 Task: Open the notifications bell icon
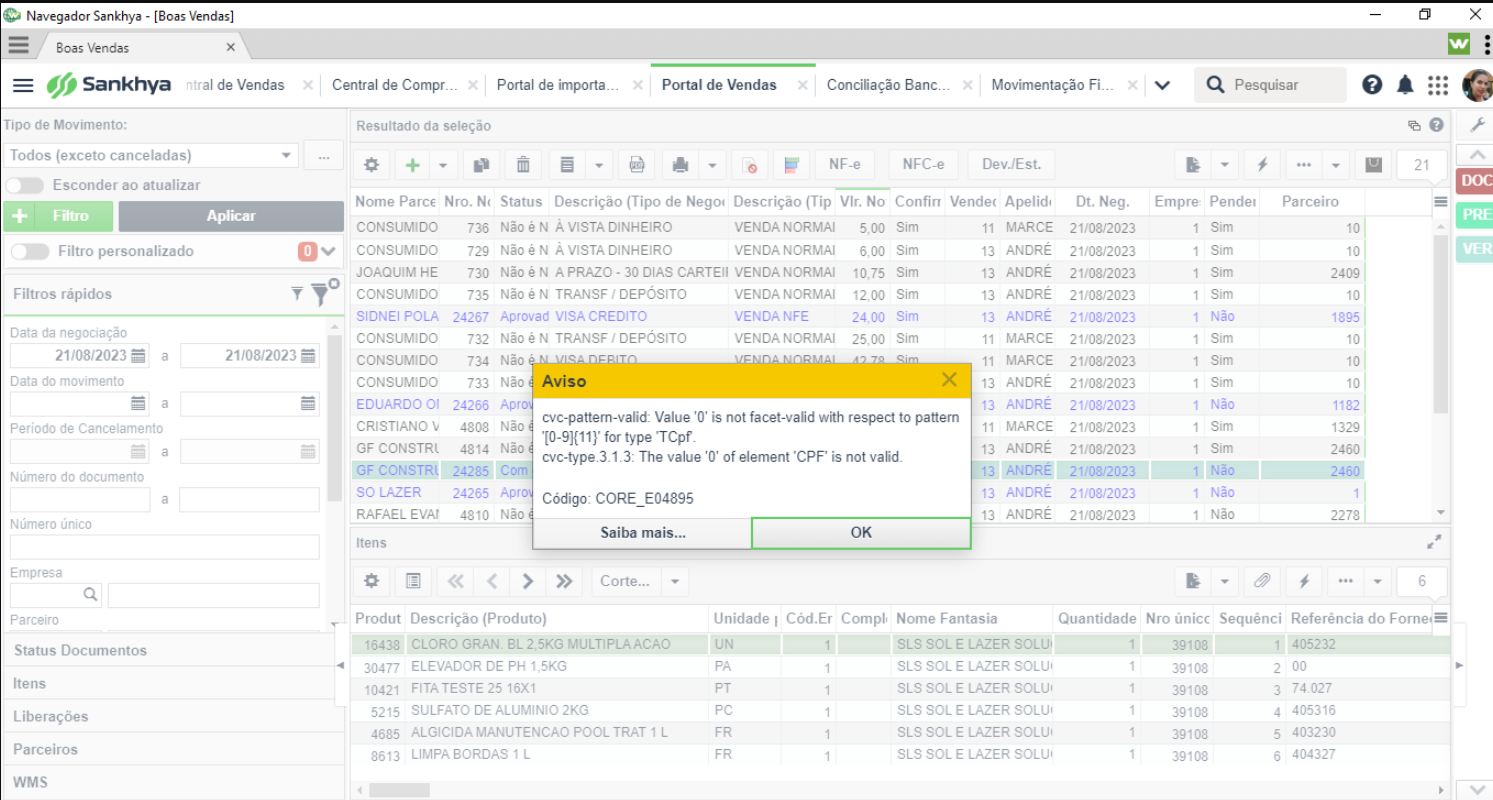pyautogui.click(x=1405, y=85)
